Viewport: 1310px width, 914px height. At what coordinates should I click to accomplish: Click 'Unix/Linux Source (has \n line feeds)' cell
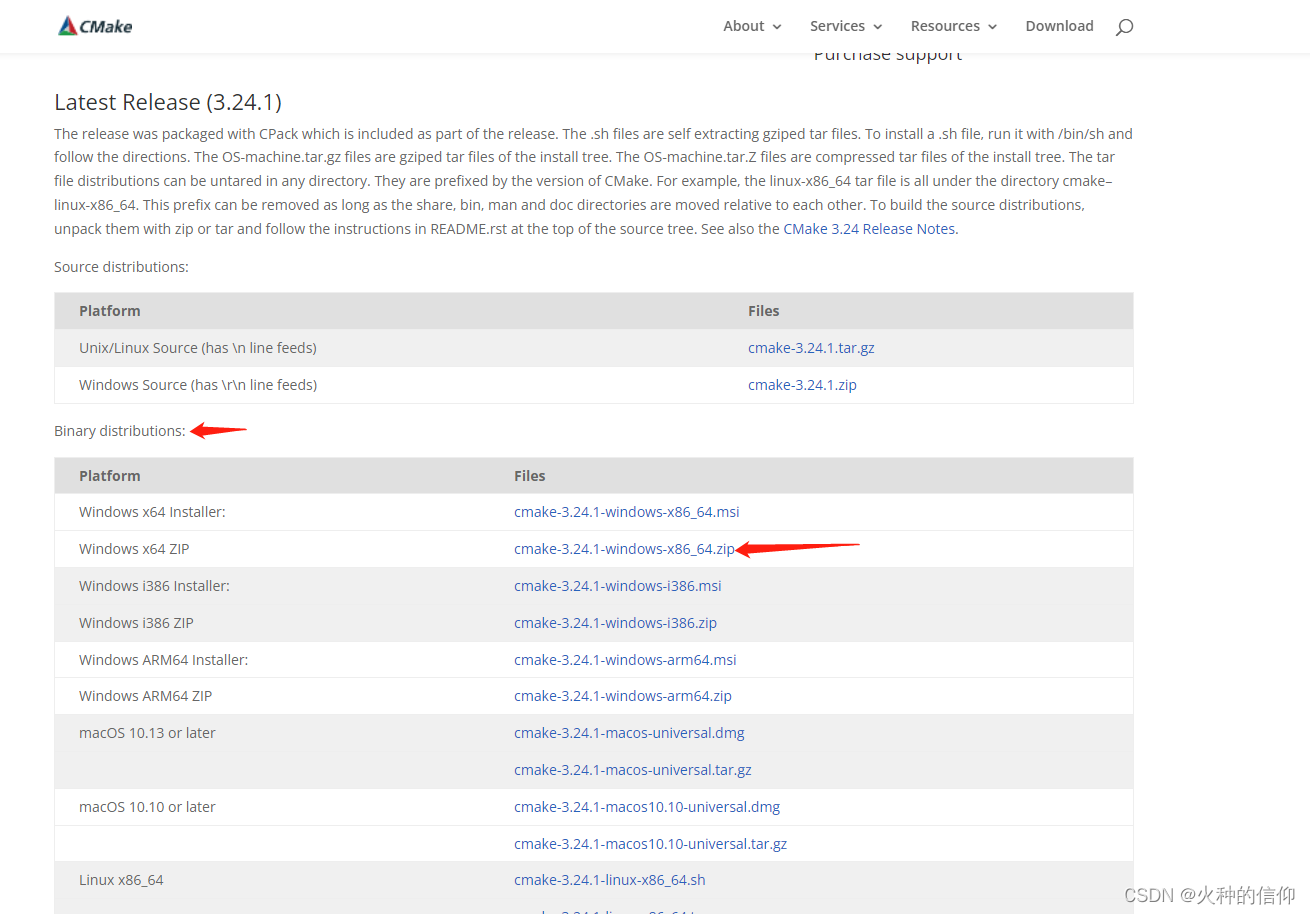198,348
